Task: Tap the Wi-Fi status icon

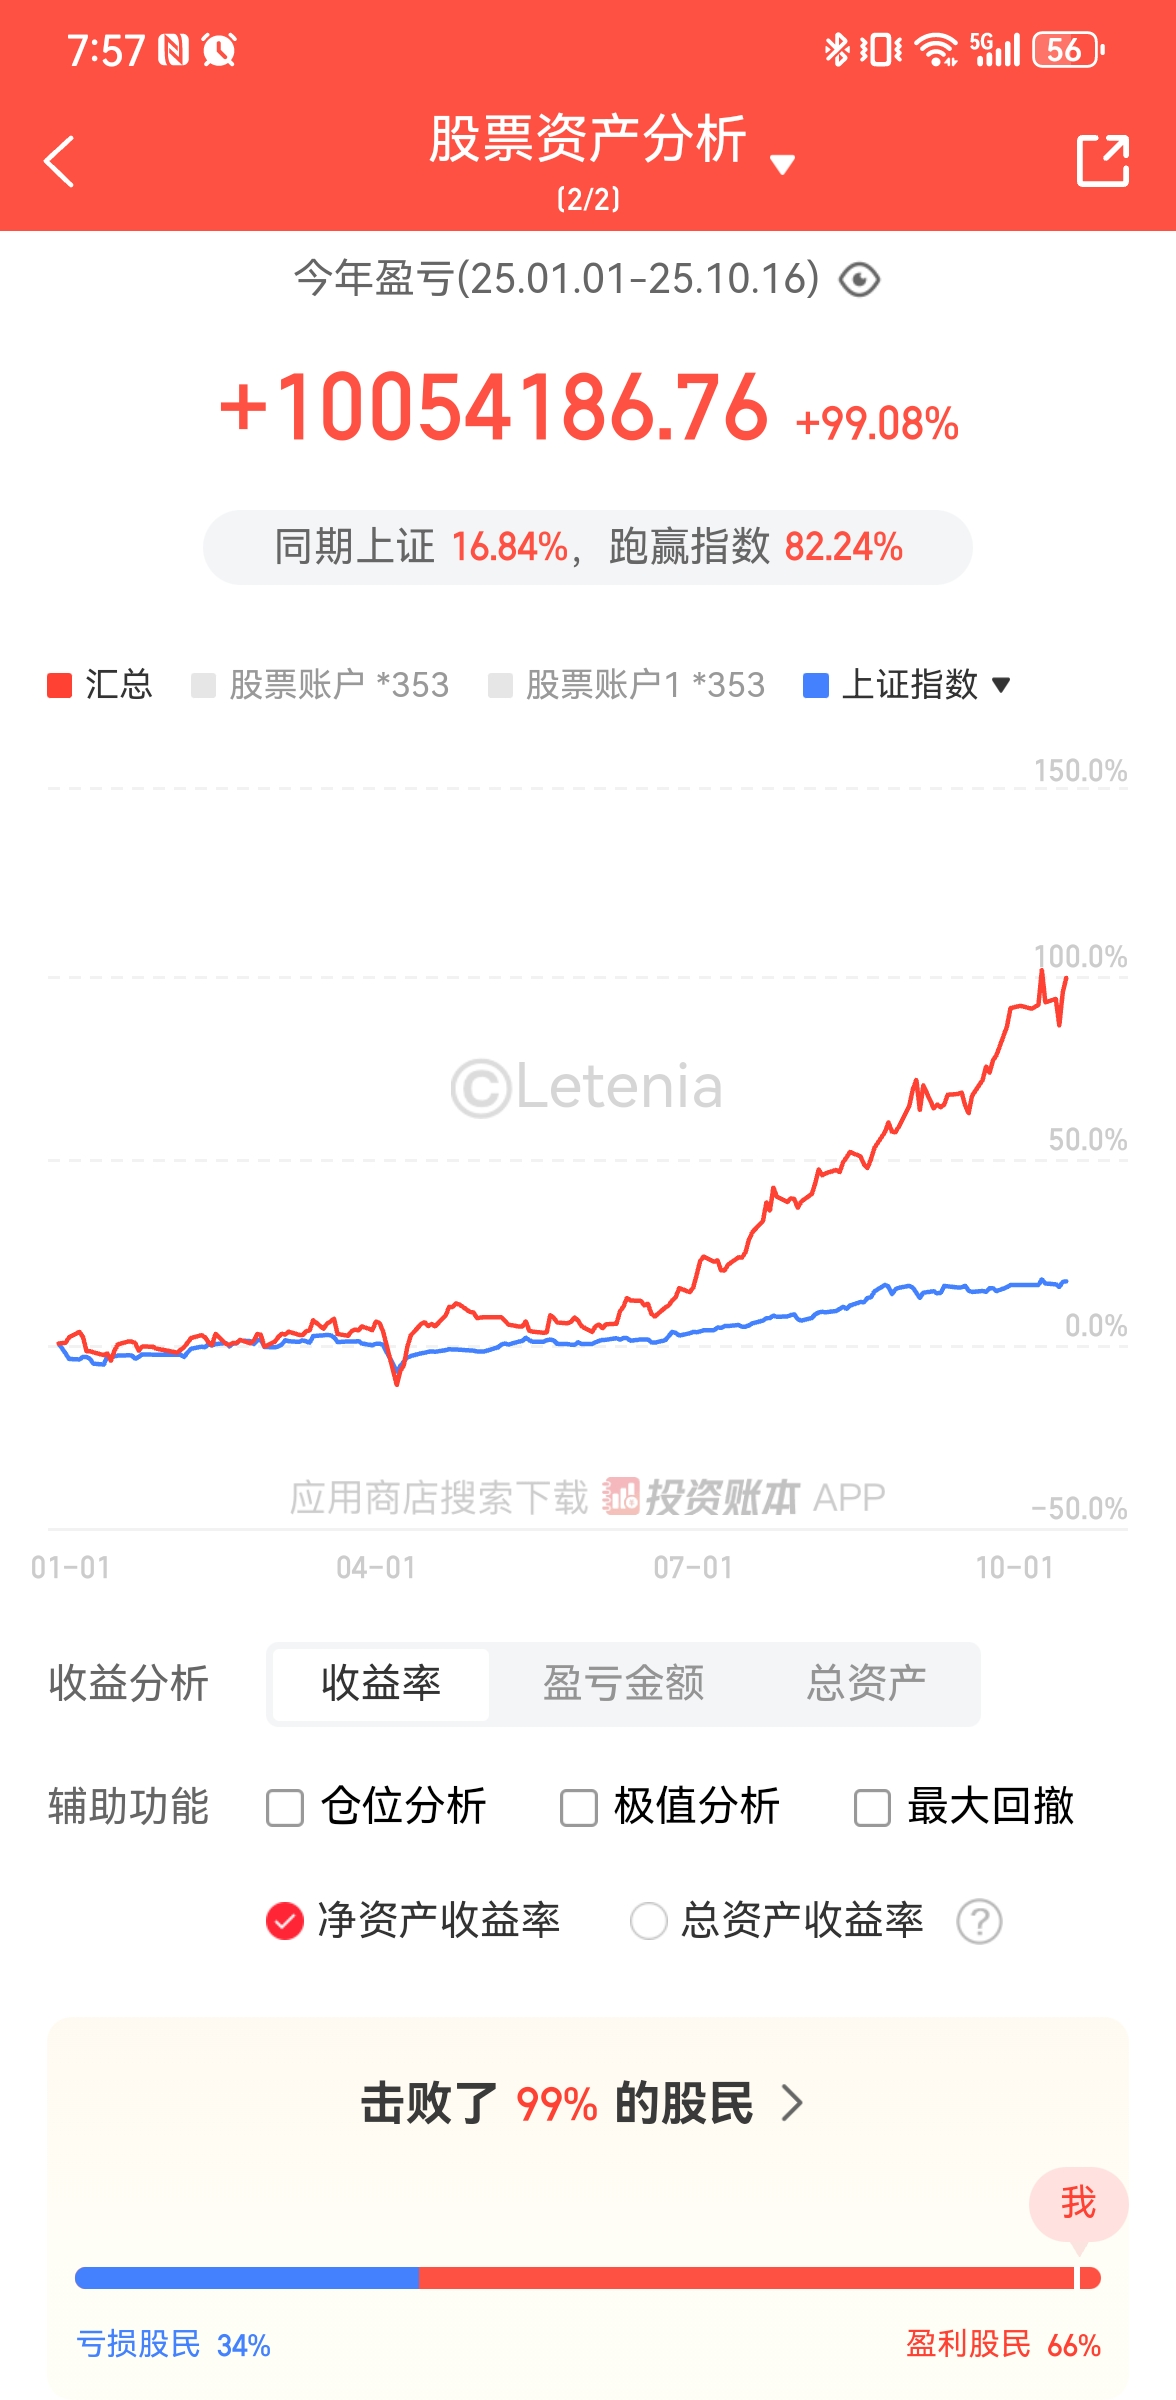Action: (x=937, y=49)
